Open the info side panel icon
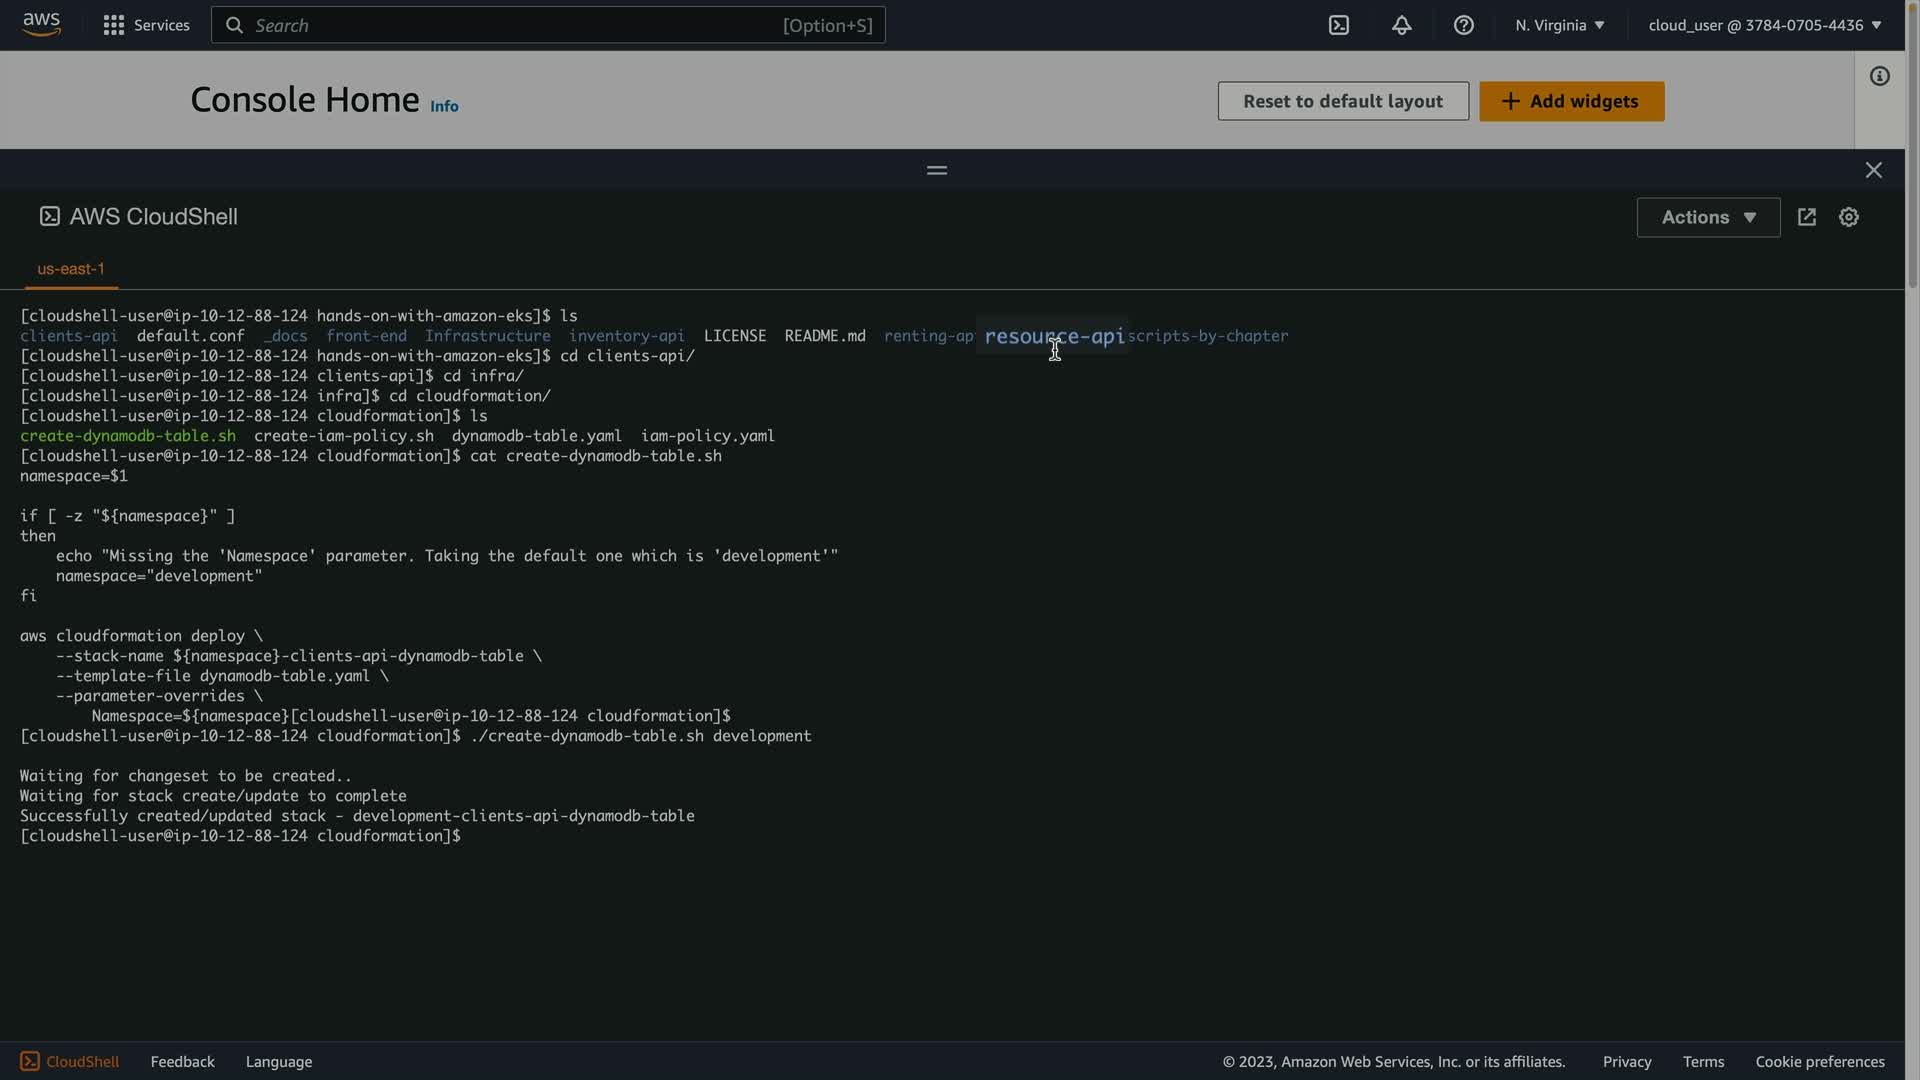The width and height of the screenshot is (1920, 1080). click(x=1879, y=76)
